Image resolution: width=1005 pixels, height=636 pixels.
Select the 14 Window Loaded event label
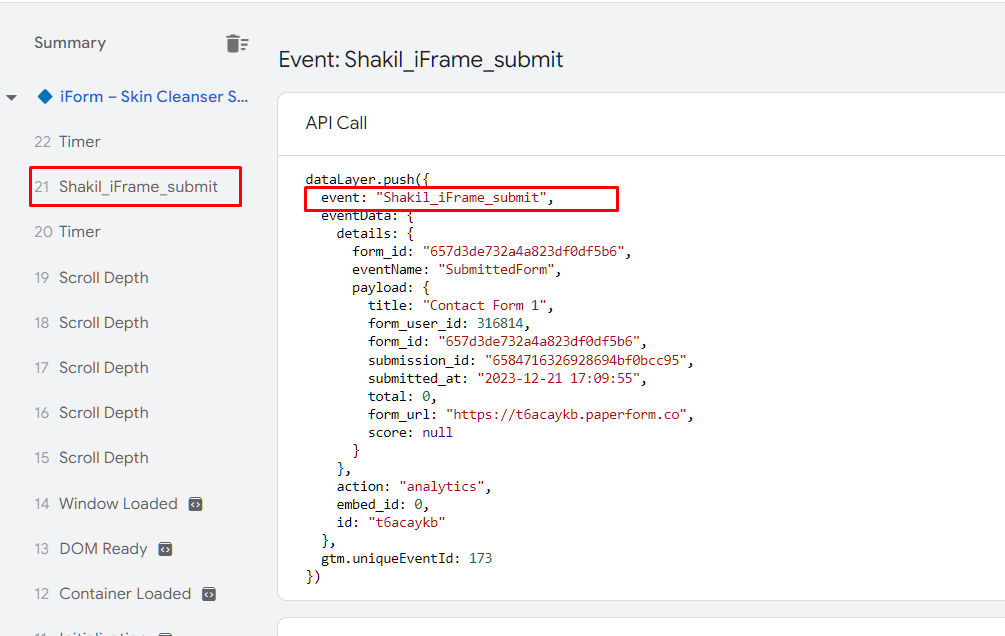point(117,504)
